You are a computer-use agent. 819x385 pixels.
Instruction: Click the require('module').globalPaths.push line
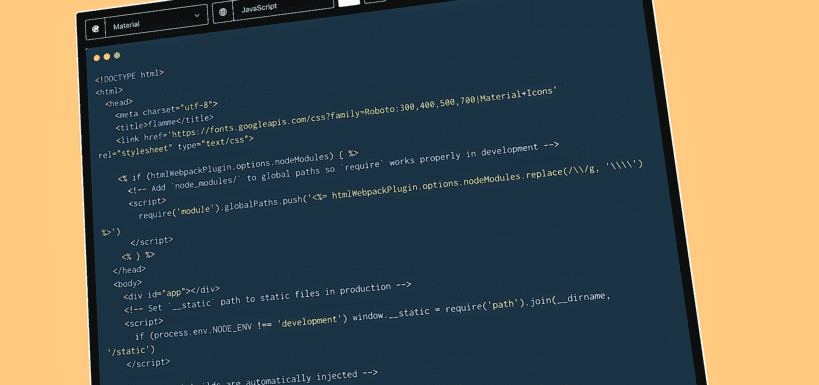390,189
